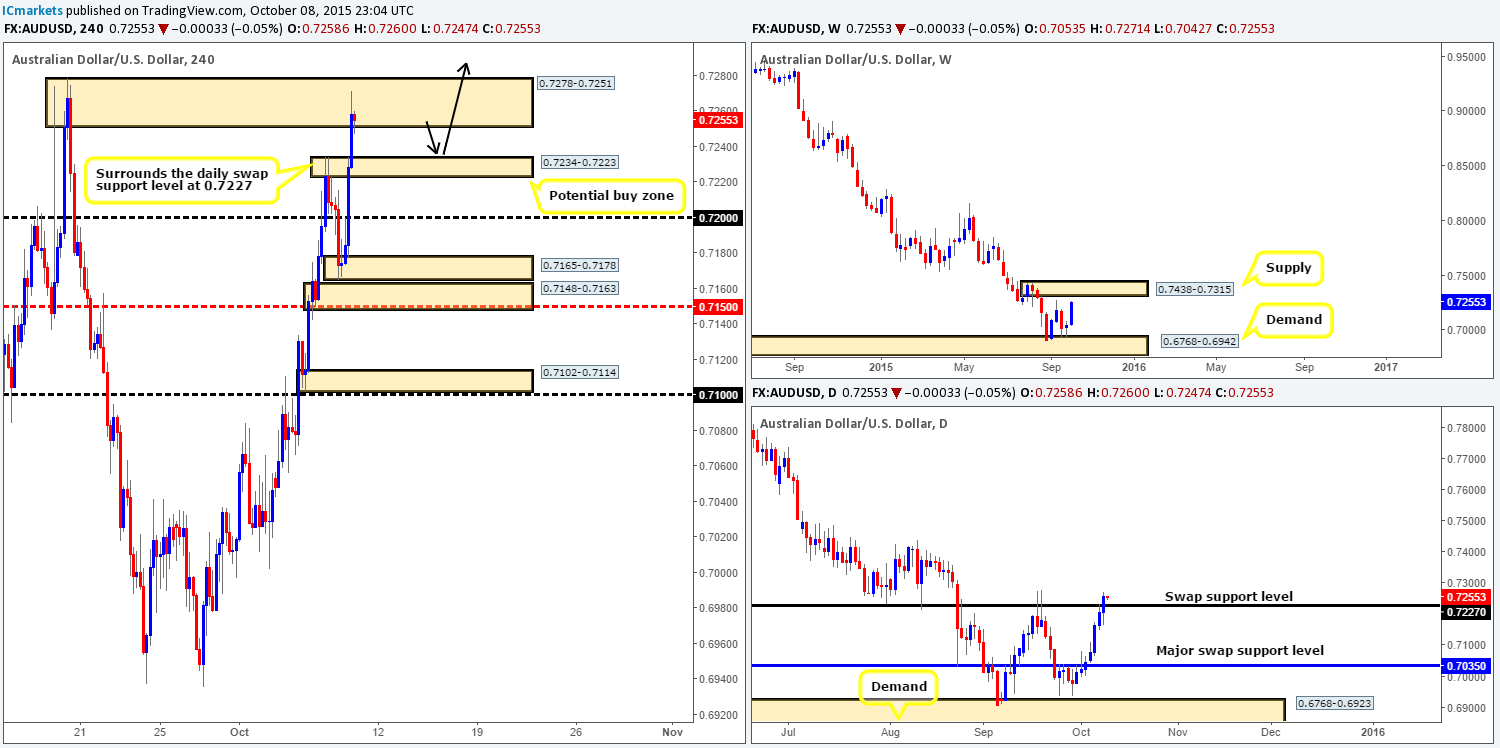Click the black 0.72270 price axis tag
Screen dimensions: 1500x748
pyautogui.click(x=1465, y=610)
